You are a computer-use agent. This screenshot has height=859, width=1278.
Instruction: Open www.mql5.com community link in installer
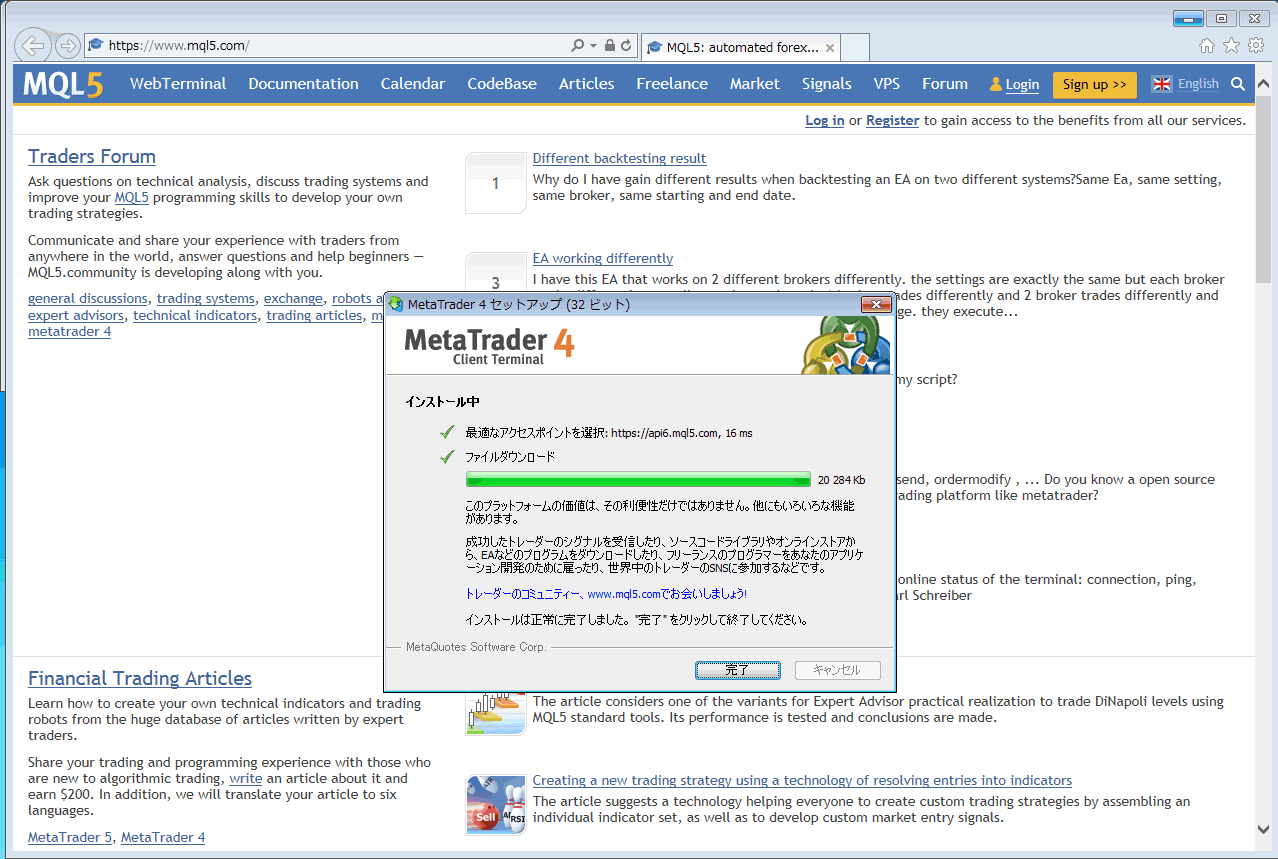[x=624, y=594]
